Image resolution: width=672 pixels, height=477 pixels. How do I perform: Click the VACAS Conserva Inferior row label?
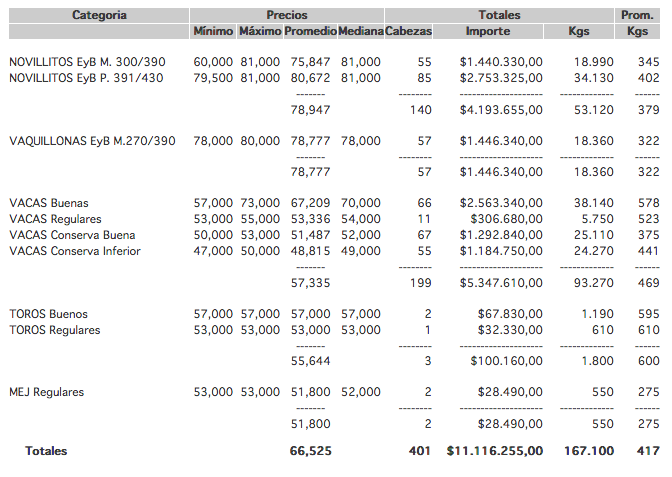coord(75,251)
